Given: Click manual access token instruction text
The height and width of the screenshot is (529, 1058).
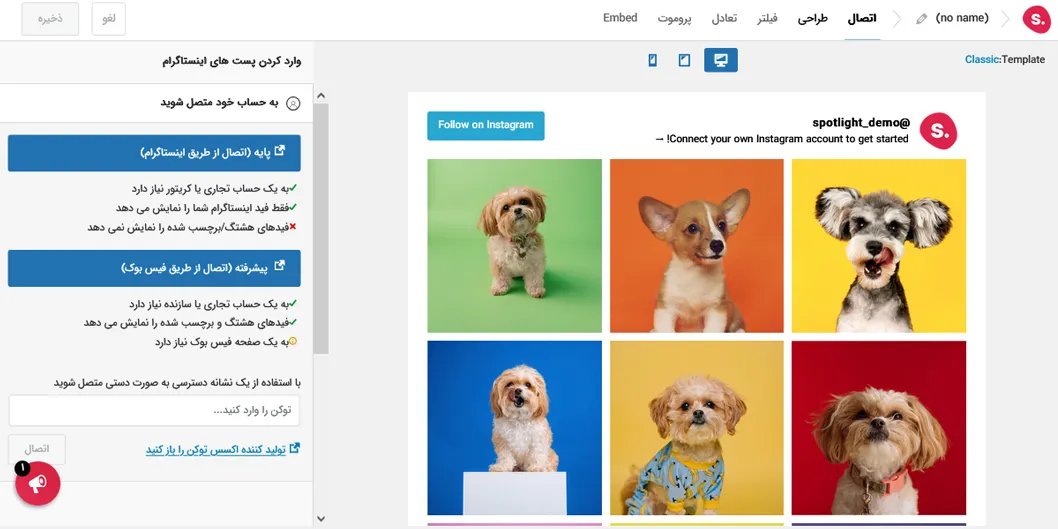Looking at the screenshot, I should pos(177,383).
